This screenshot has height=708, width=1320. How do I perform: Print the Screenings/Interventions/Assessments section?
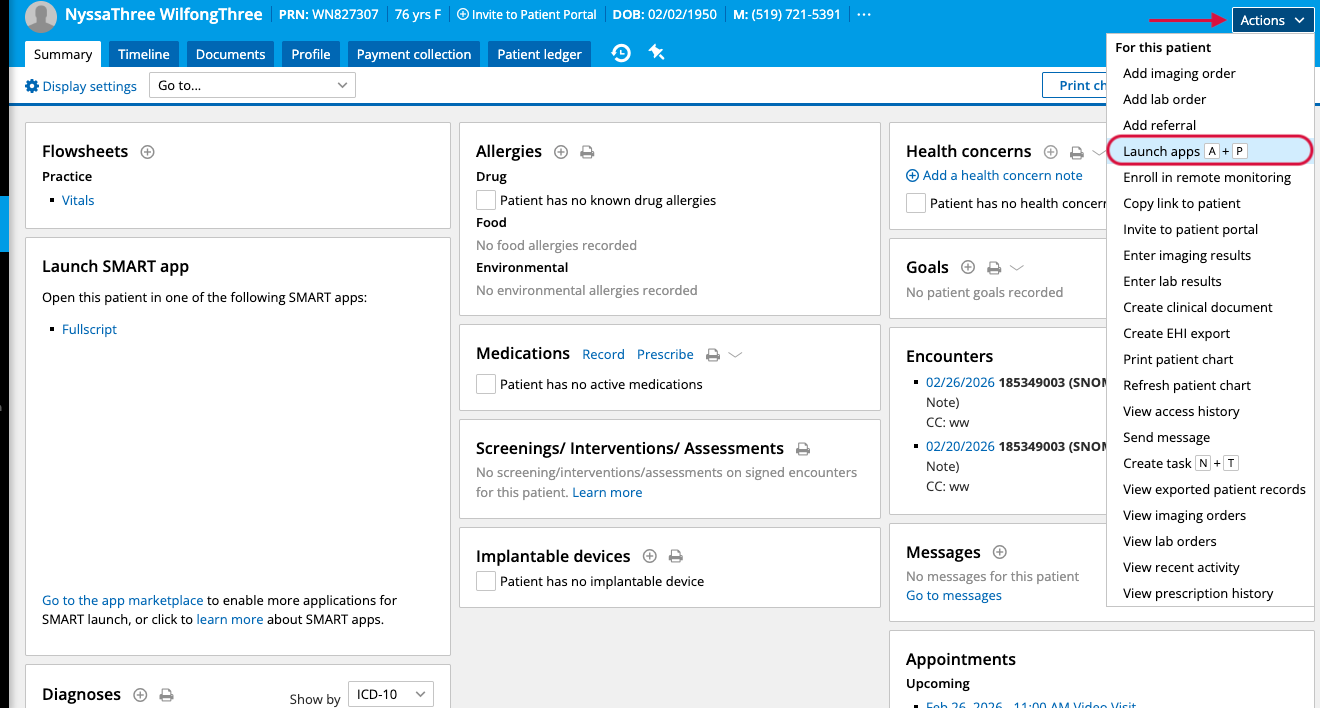pos(802,449)
